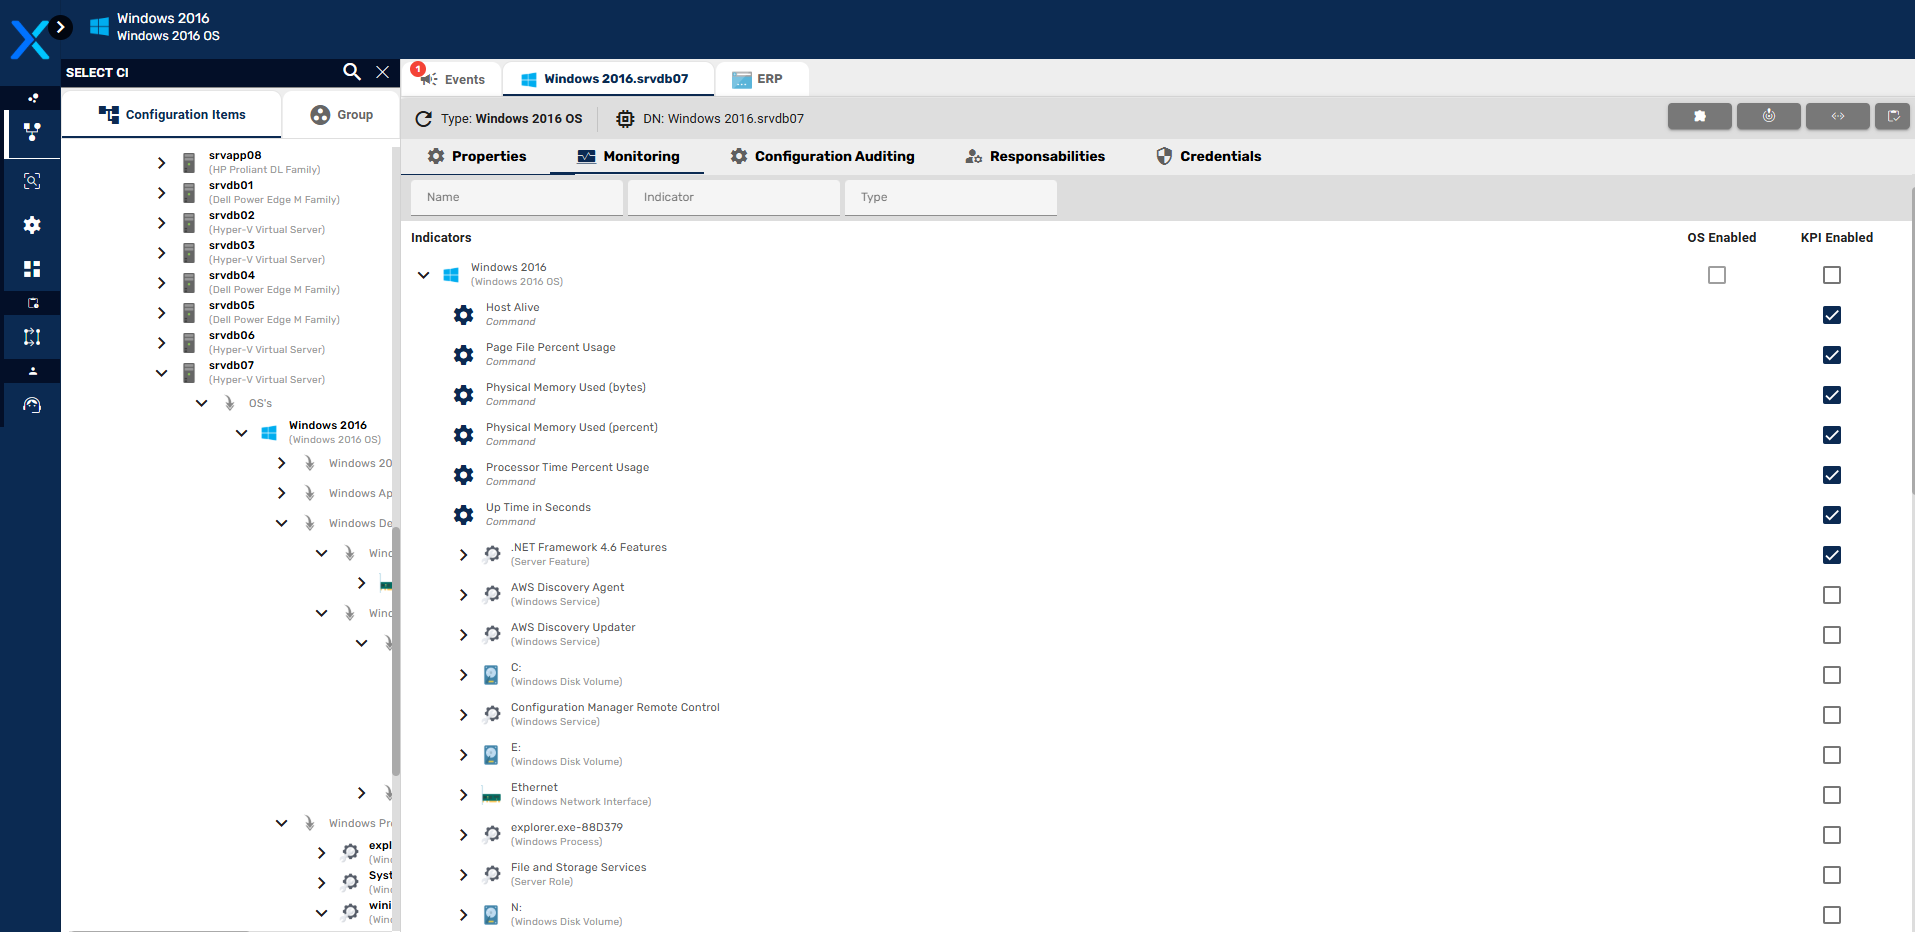Click the double-arrow code toolbar button
This screenshot has width=1915, height=932.
(1837, 117)
